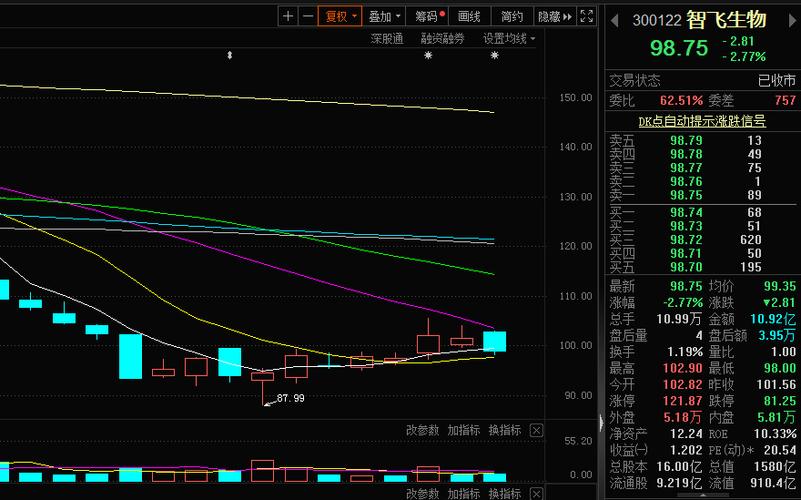Click 流值 value 910.4亿
This screenshot has width=801, height=500.
point(773,483)
